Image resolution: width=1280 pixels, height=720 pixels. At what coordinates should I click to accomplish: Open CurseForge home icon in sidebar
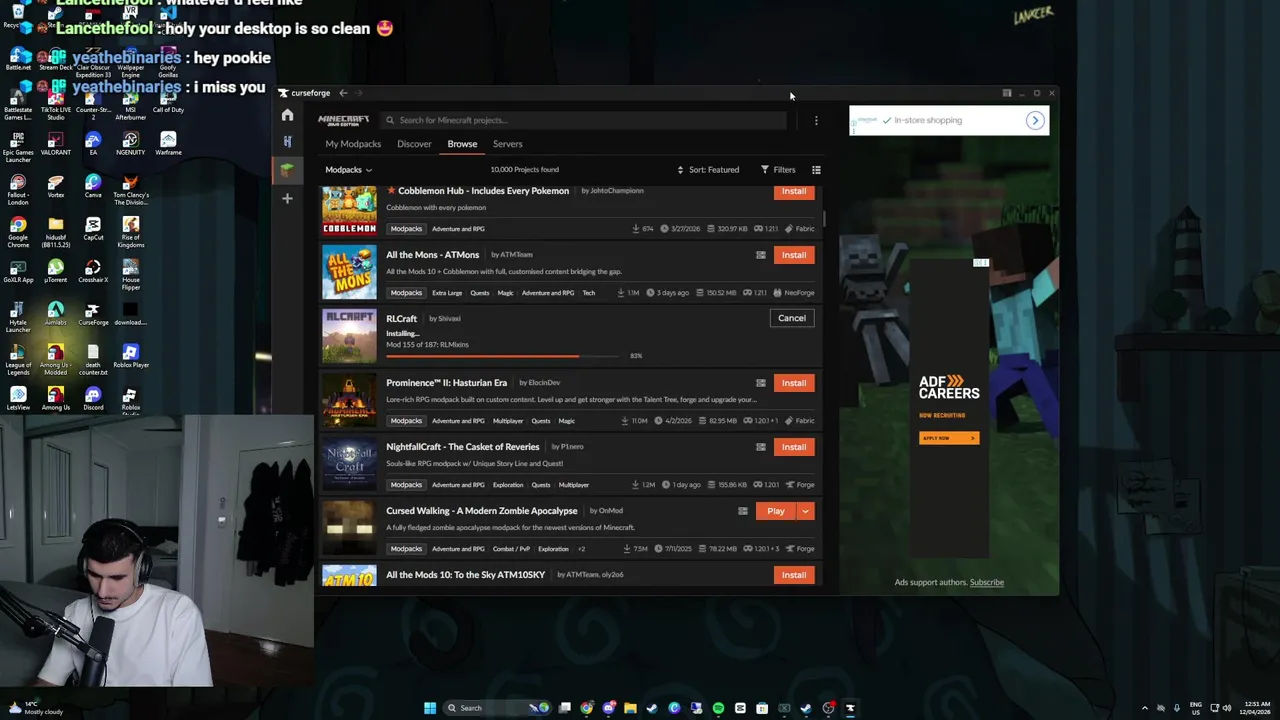point(287,115)
